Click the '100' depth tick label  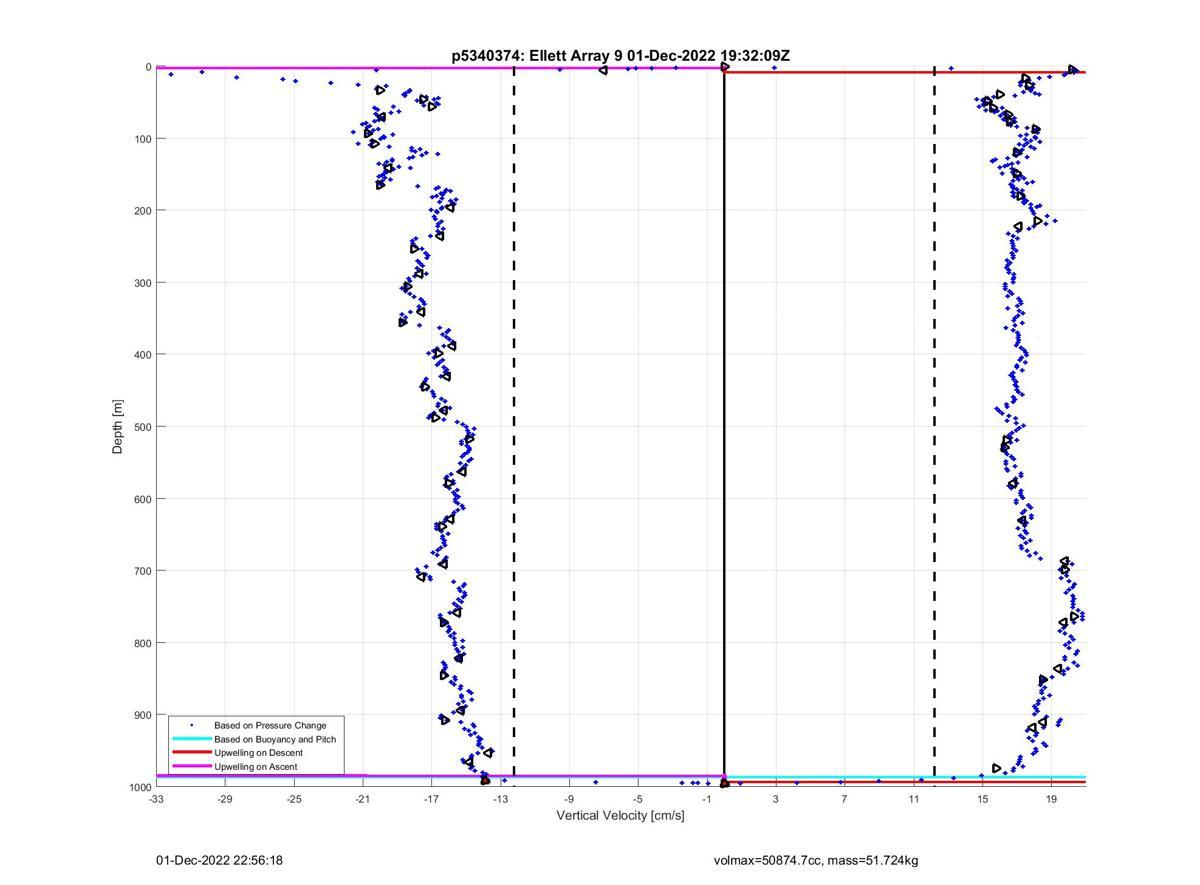pyautogui.click(x=142, y=139)
